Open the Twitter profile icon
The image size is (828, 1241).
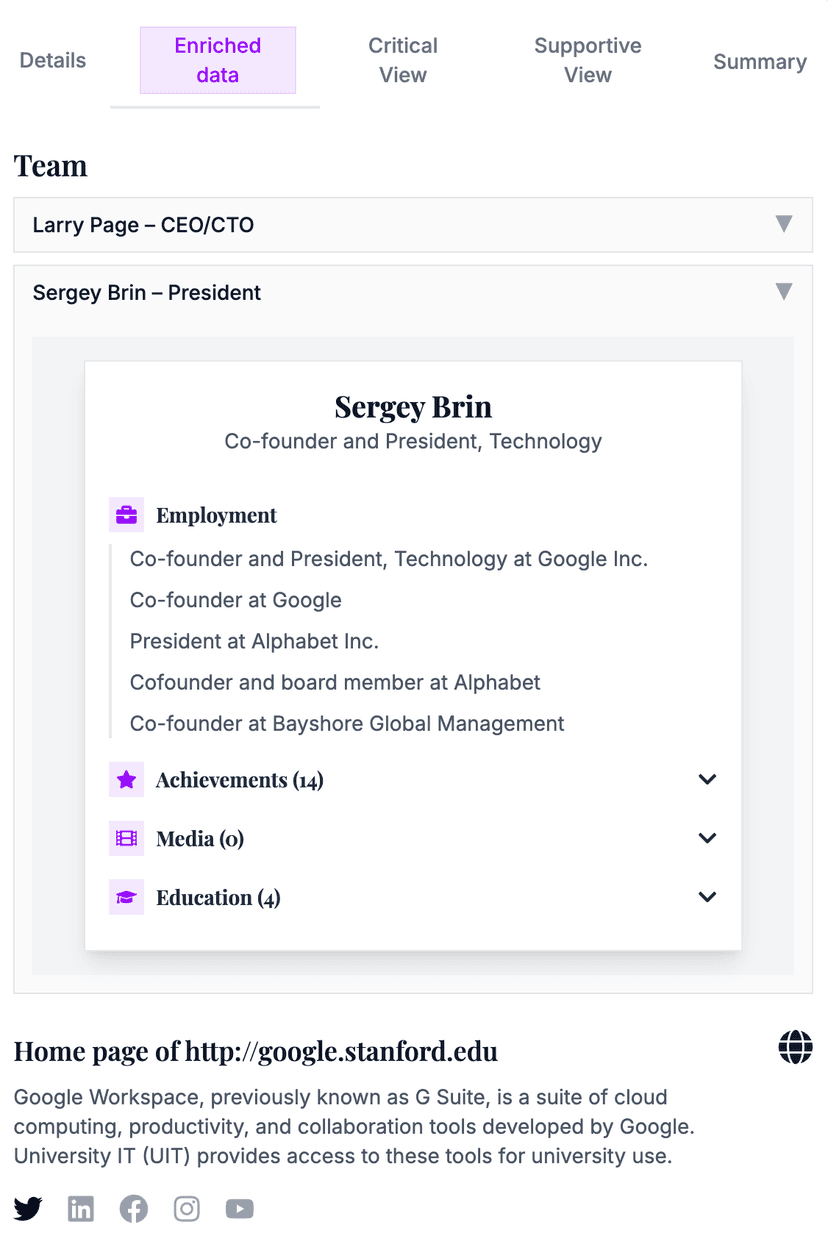tap(28, 1208)
